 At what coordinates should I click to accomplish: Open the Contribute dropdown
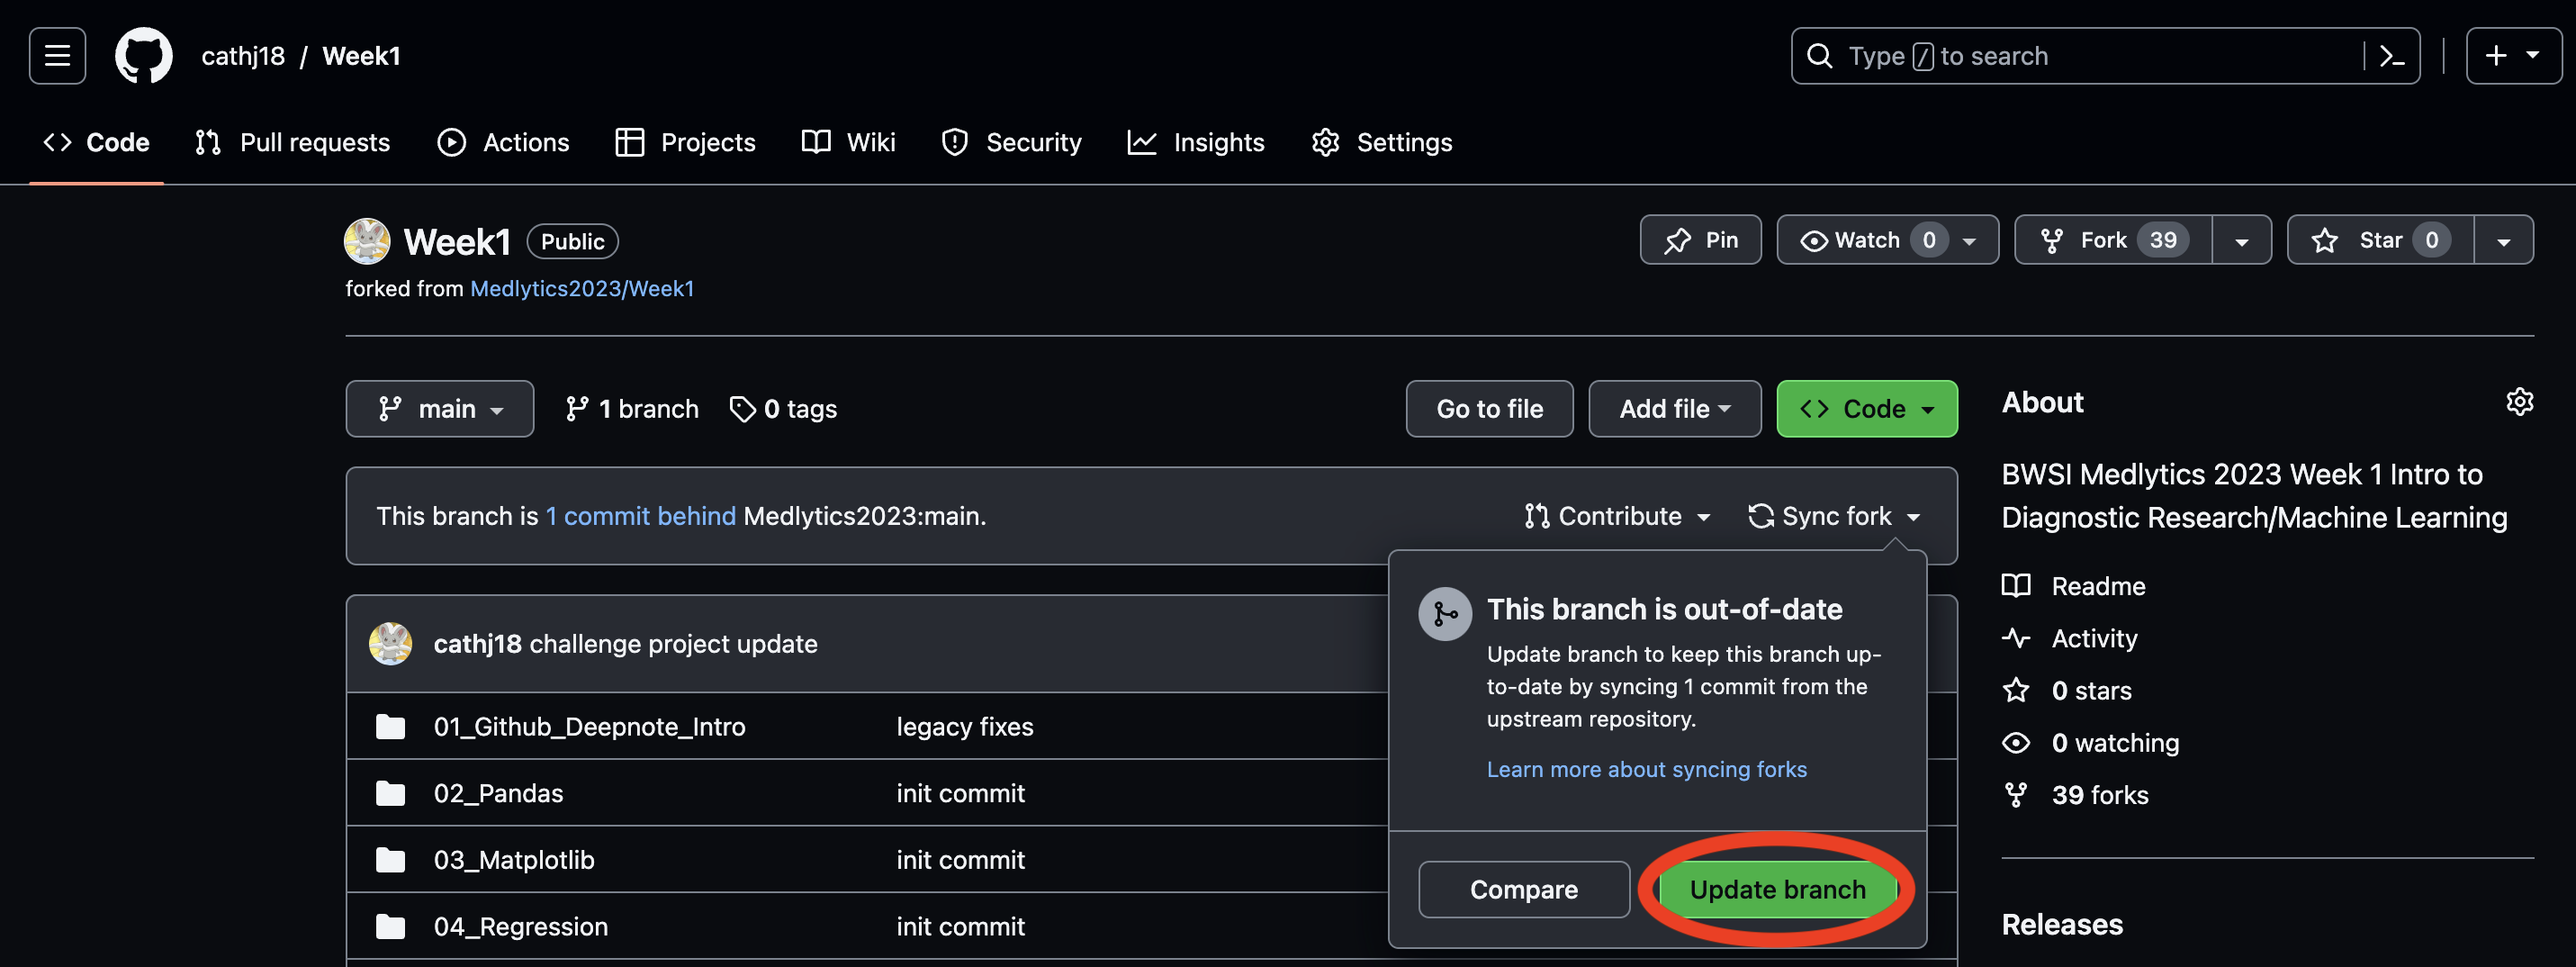coord(1617,516)
